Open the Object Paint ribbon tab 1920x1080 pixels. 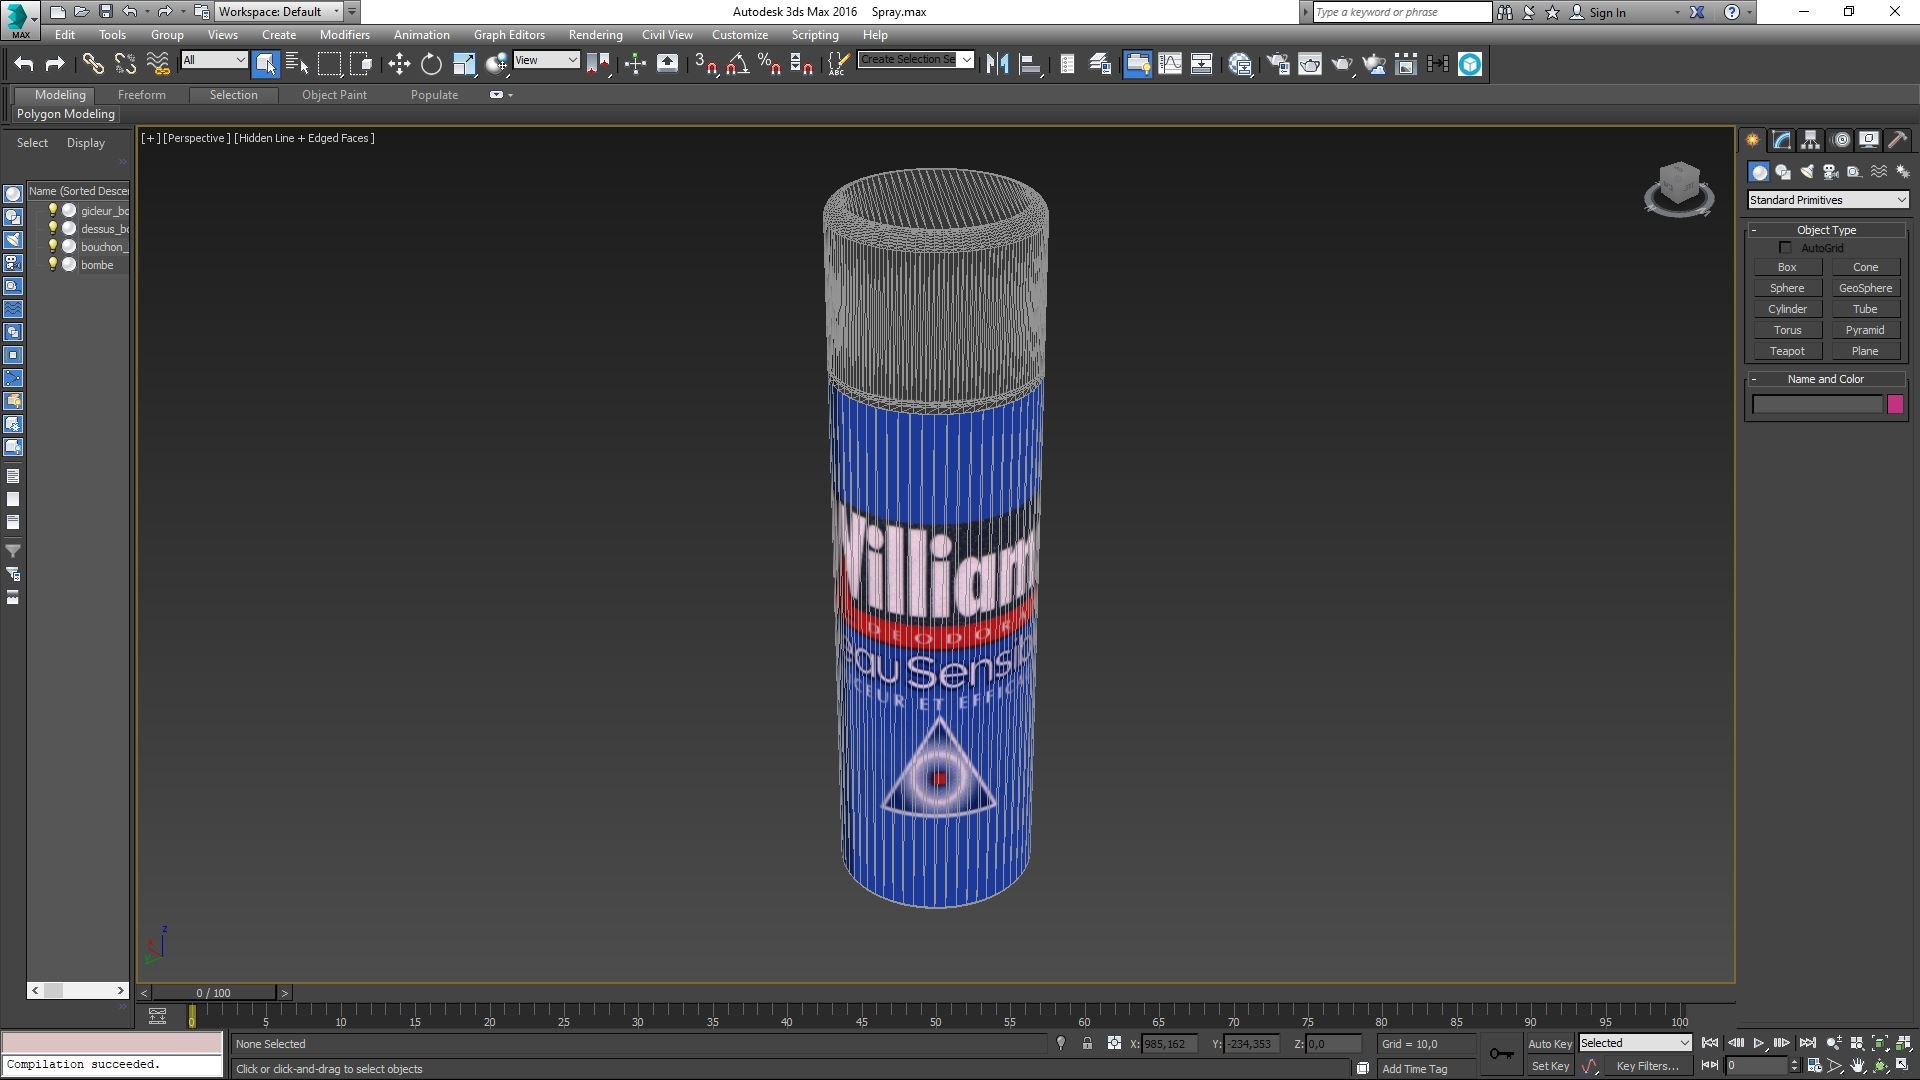click(x=334, y=95)
